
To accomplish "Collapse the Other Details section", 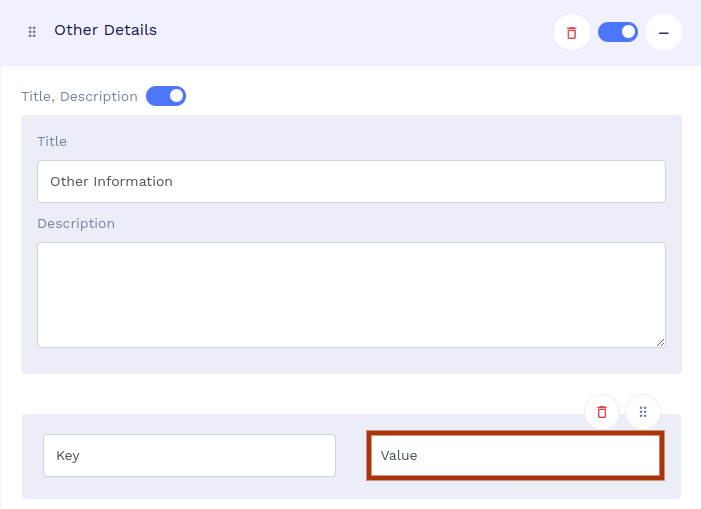I will [x=663, y=32].
